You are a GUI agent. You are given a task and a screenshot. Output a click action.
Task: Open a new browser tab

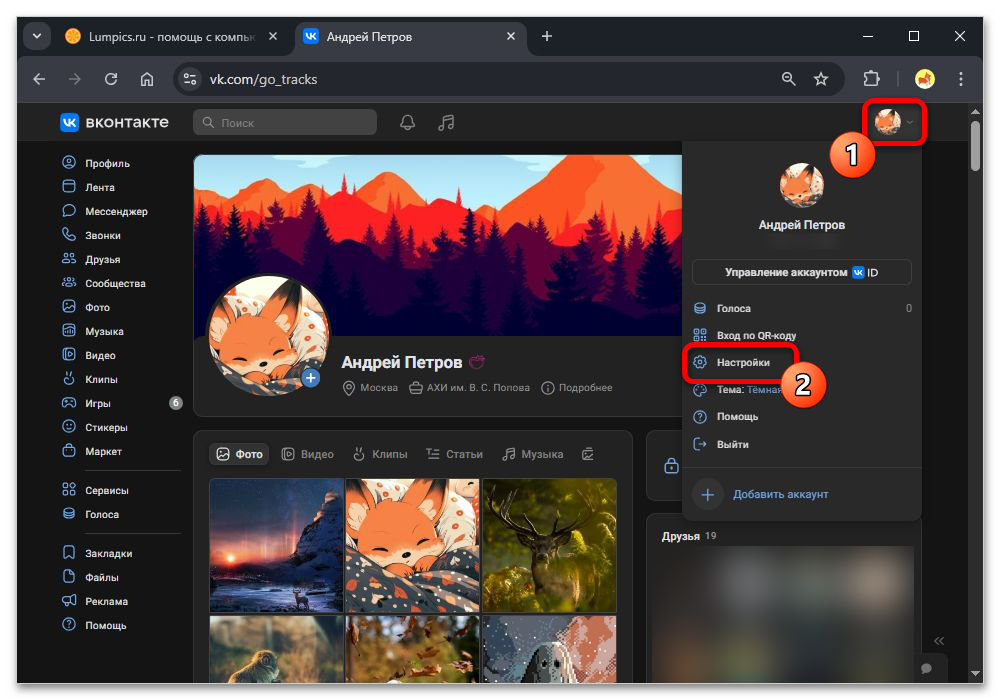pos(547,36)
